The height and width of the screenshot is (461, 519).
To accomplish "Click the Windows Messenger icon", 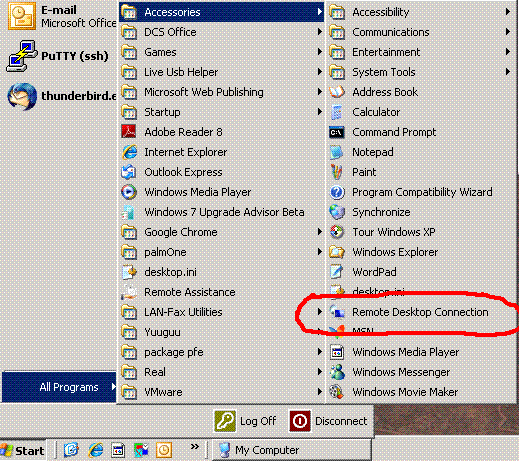I will click(337, 372).
